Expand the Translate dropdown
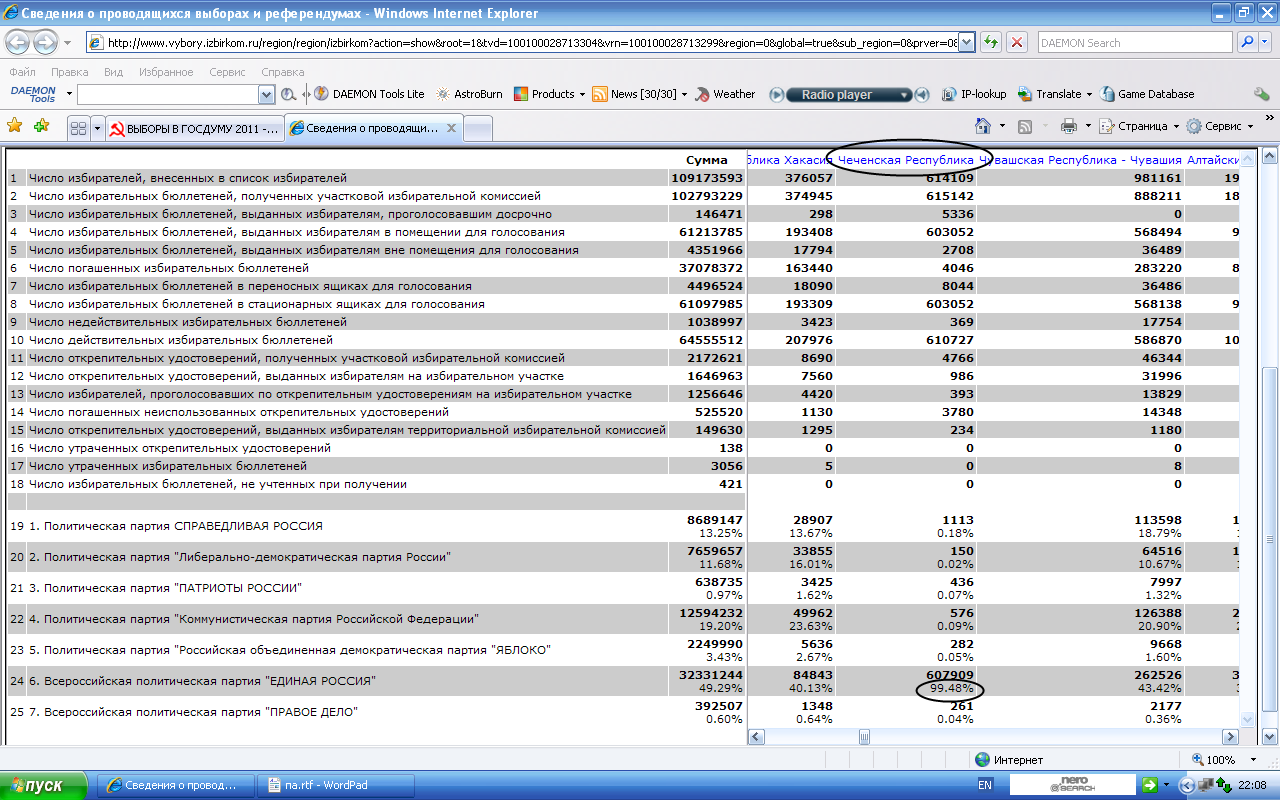The height and width of the screenshot is (800, 1280). click(x=1088, y=94)
